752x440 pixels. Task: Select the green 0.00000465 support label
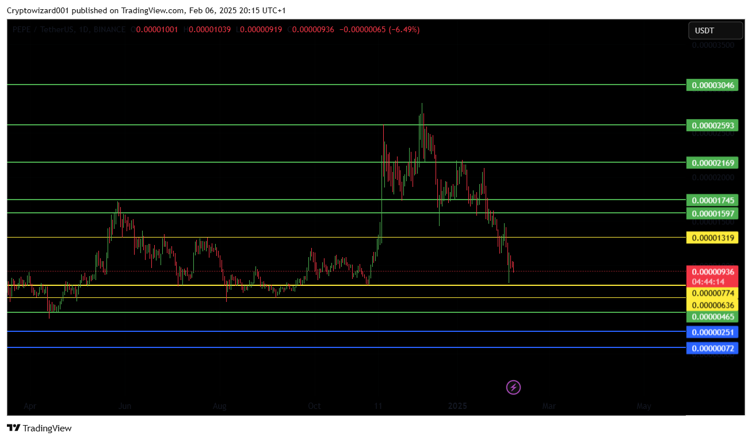(x=713, y=317)
